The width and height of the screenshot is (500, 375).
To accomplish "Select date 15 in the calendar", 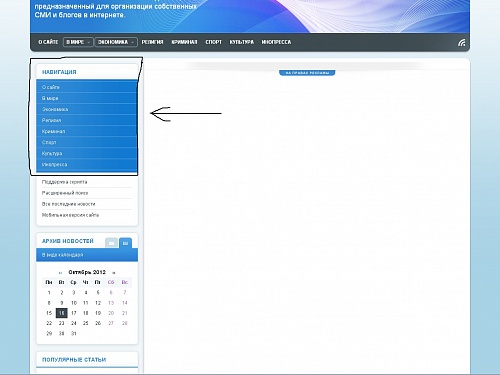I will point(49,313).
